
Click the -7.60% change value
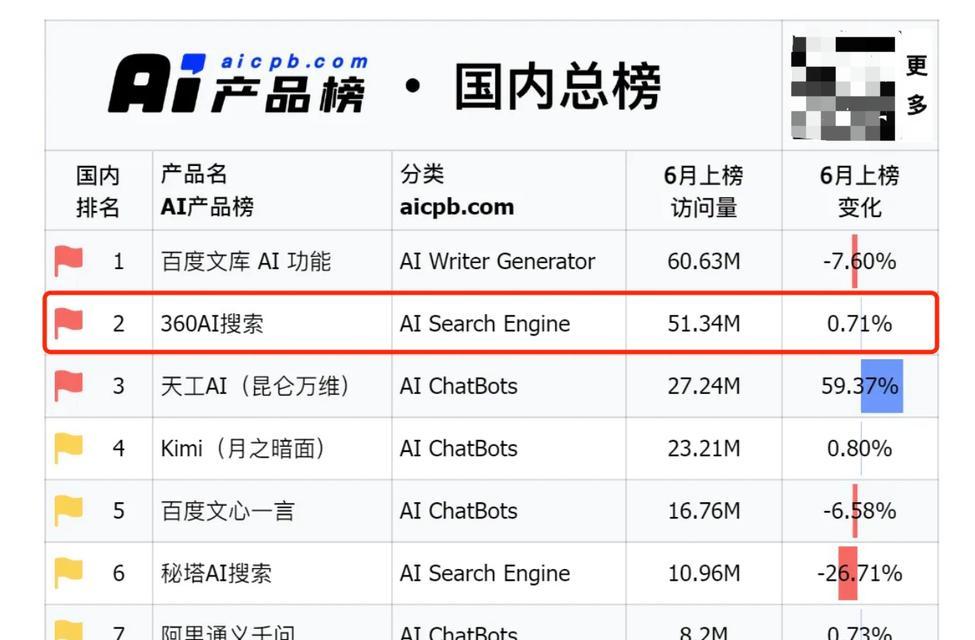coord(859,261)
